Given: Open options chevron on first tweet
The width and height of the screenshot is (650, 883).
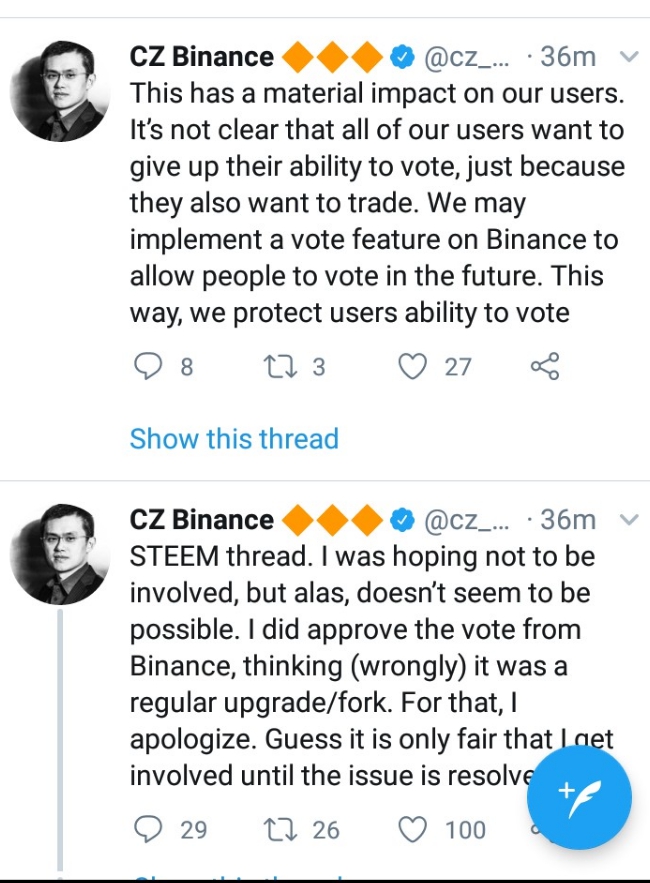Looking at the screenshot, I should pyautogui.click(x=629, y=56).
